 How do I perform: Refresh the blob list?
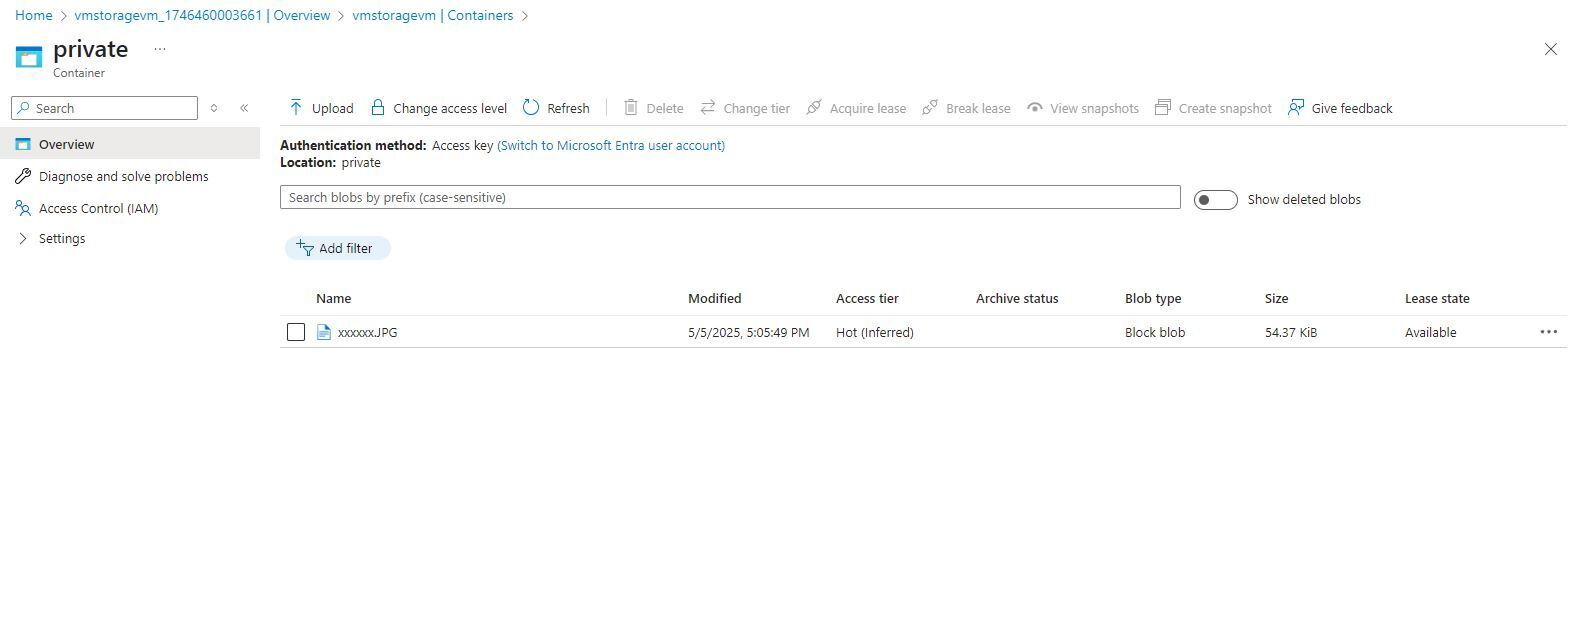556,108
